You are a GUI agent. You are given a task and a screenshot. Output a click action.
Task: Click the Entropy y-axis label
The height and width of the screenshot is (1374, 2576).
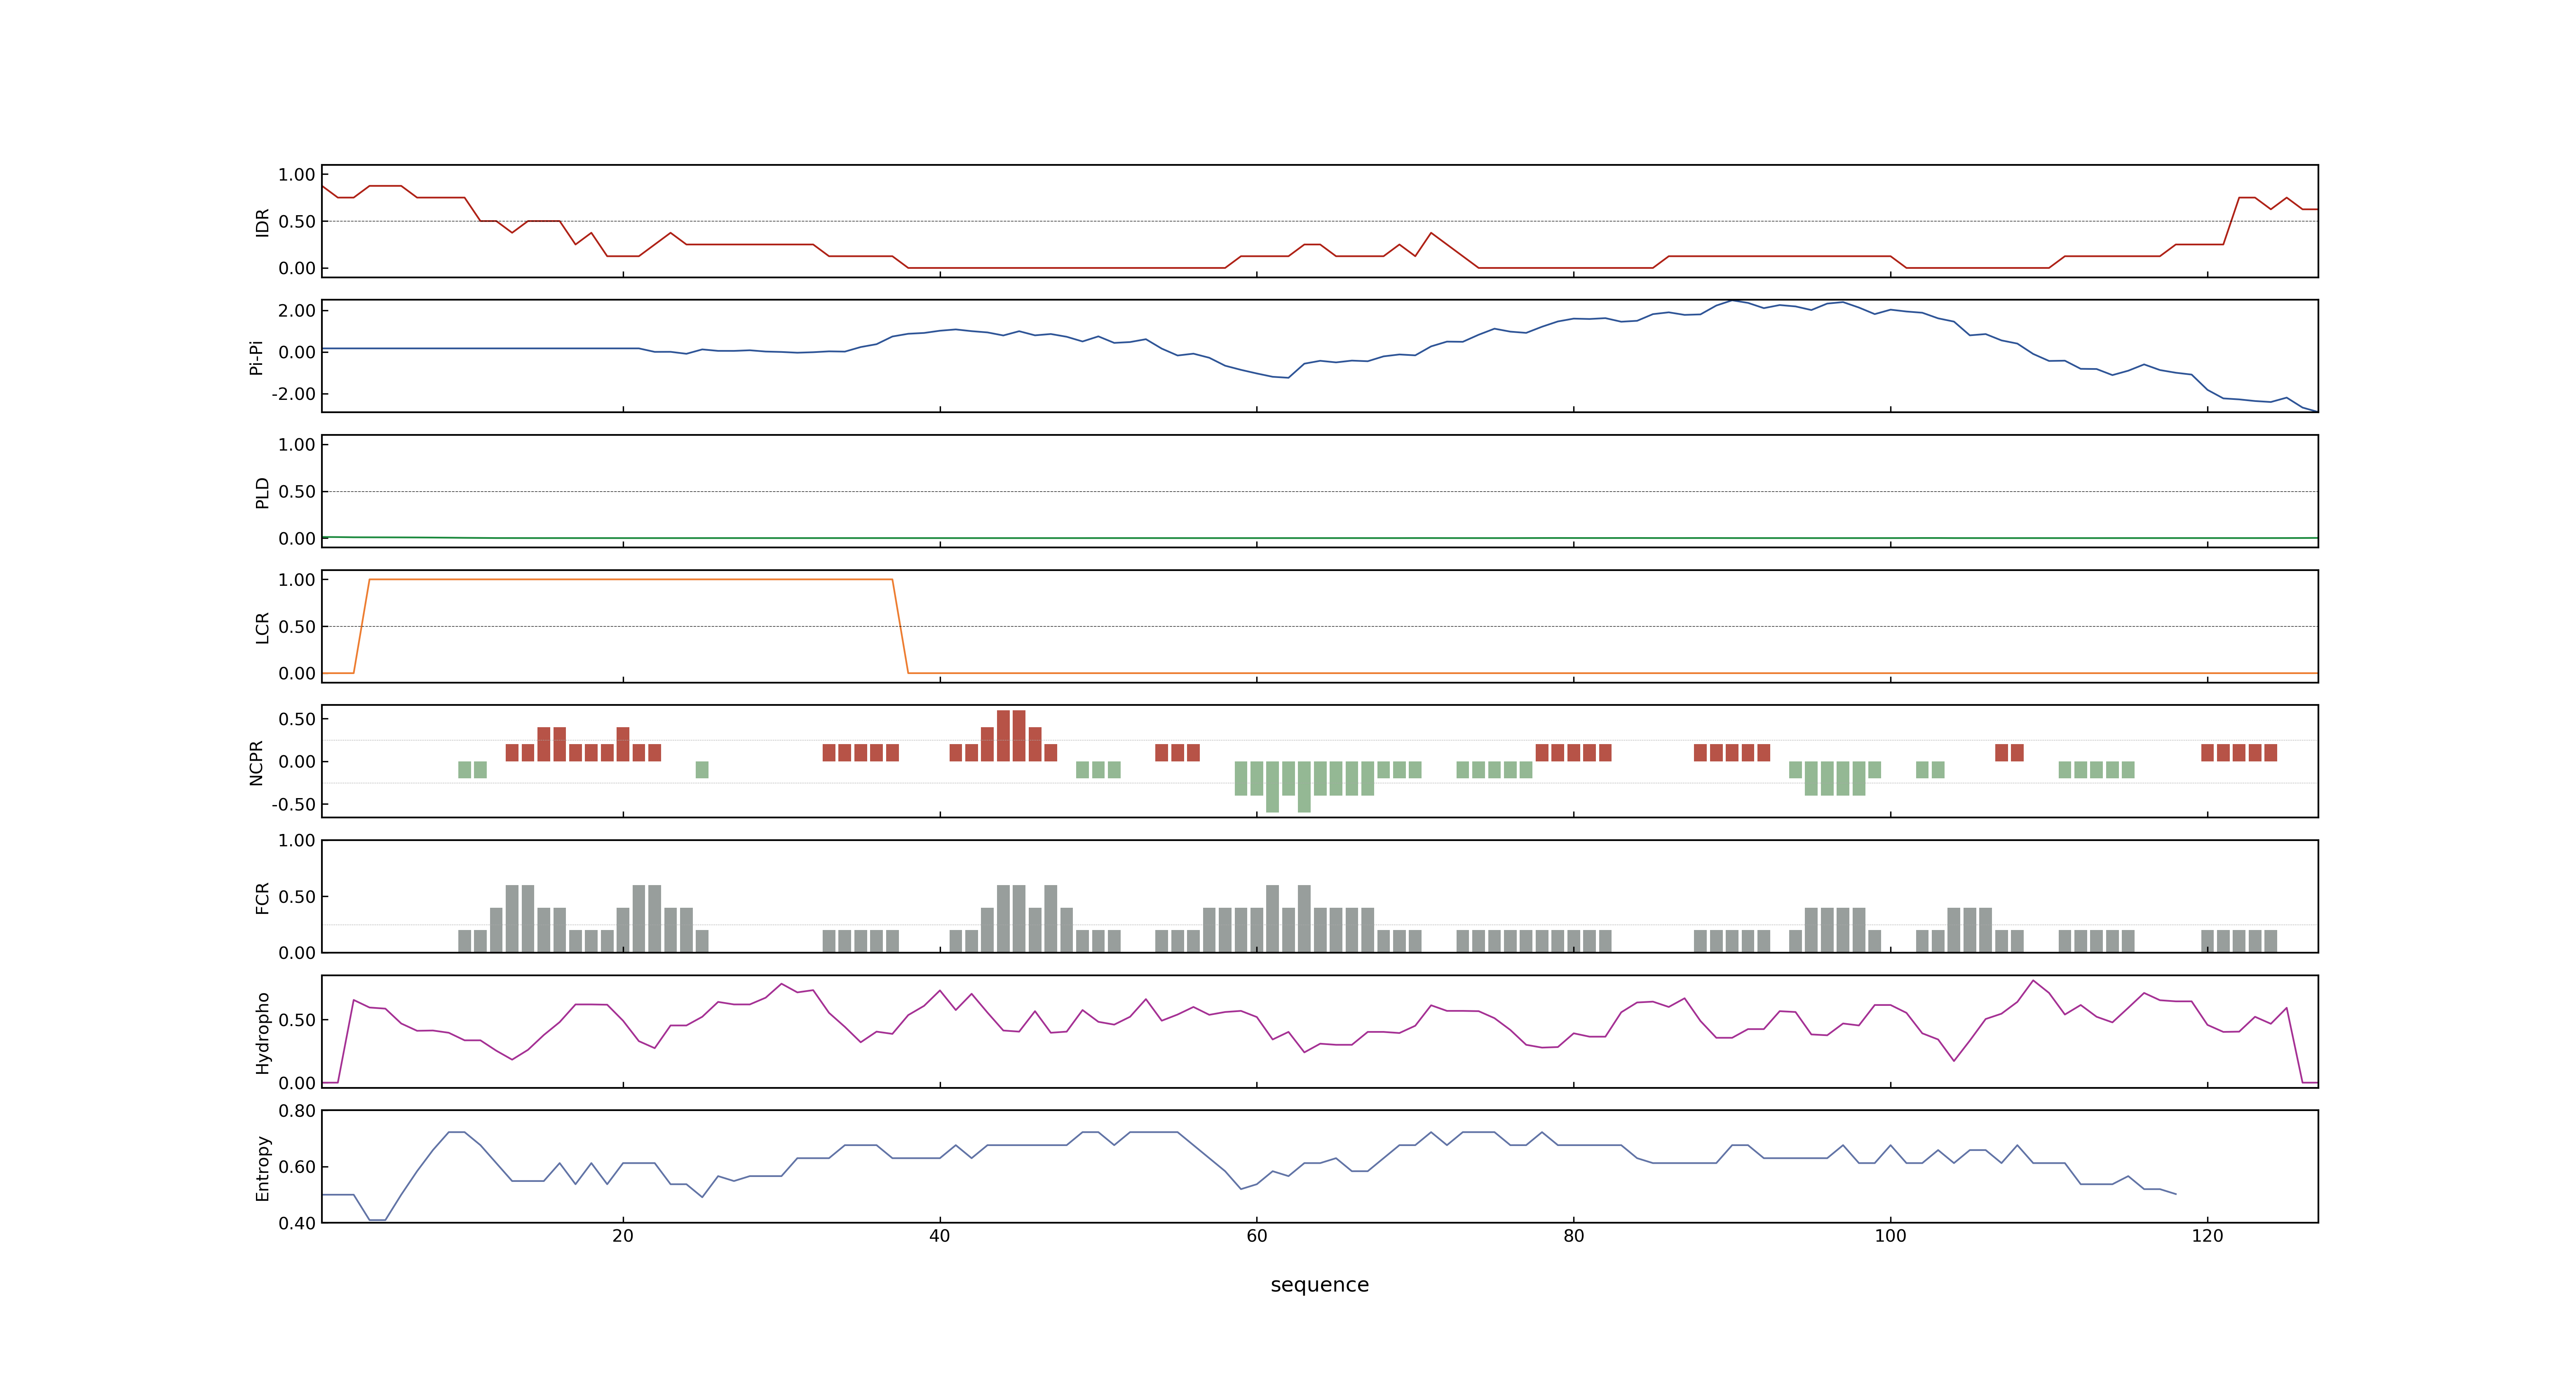[262, 1168]
